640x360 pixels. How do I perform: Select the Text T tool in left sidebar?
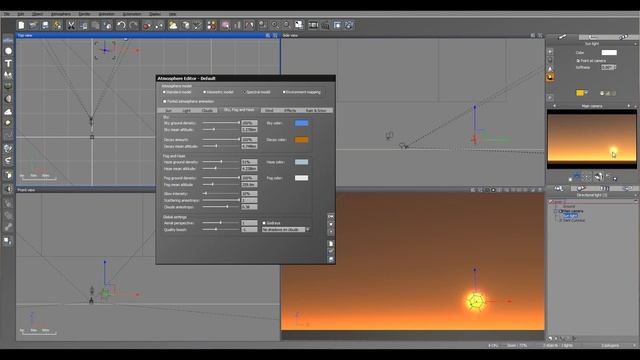tap(8, 63)
